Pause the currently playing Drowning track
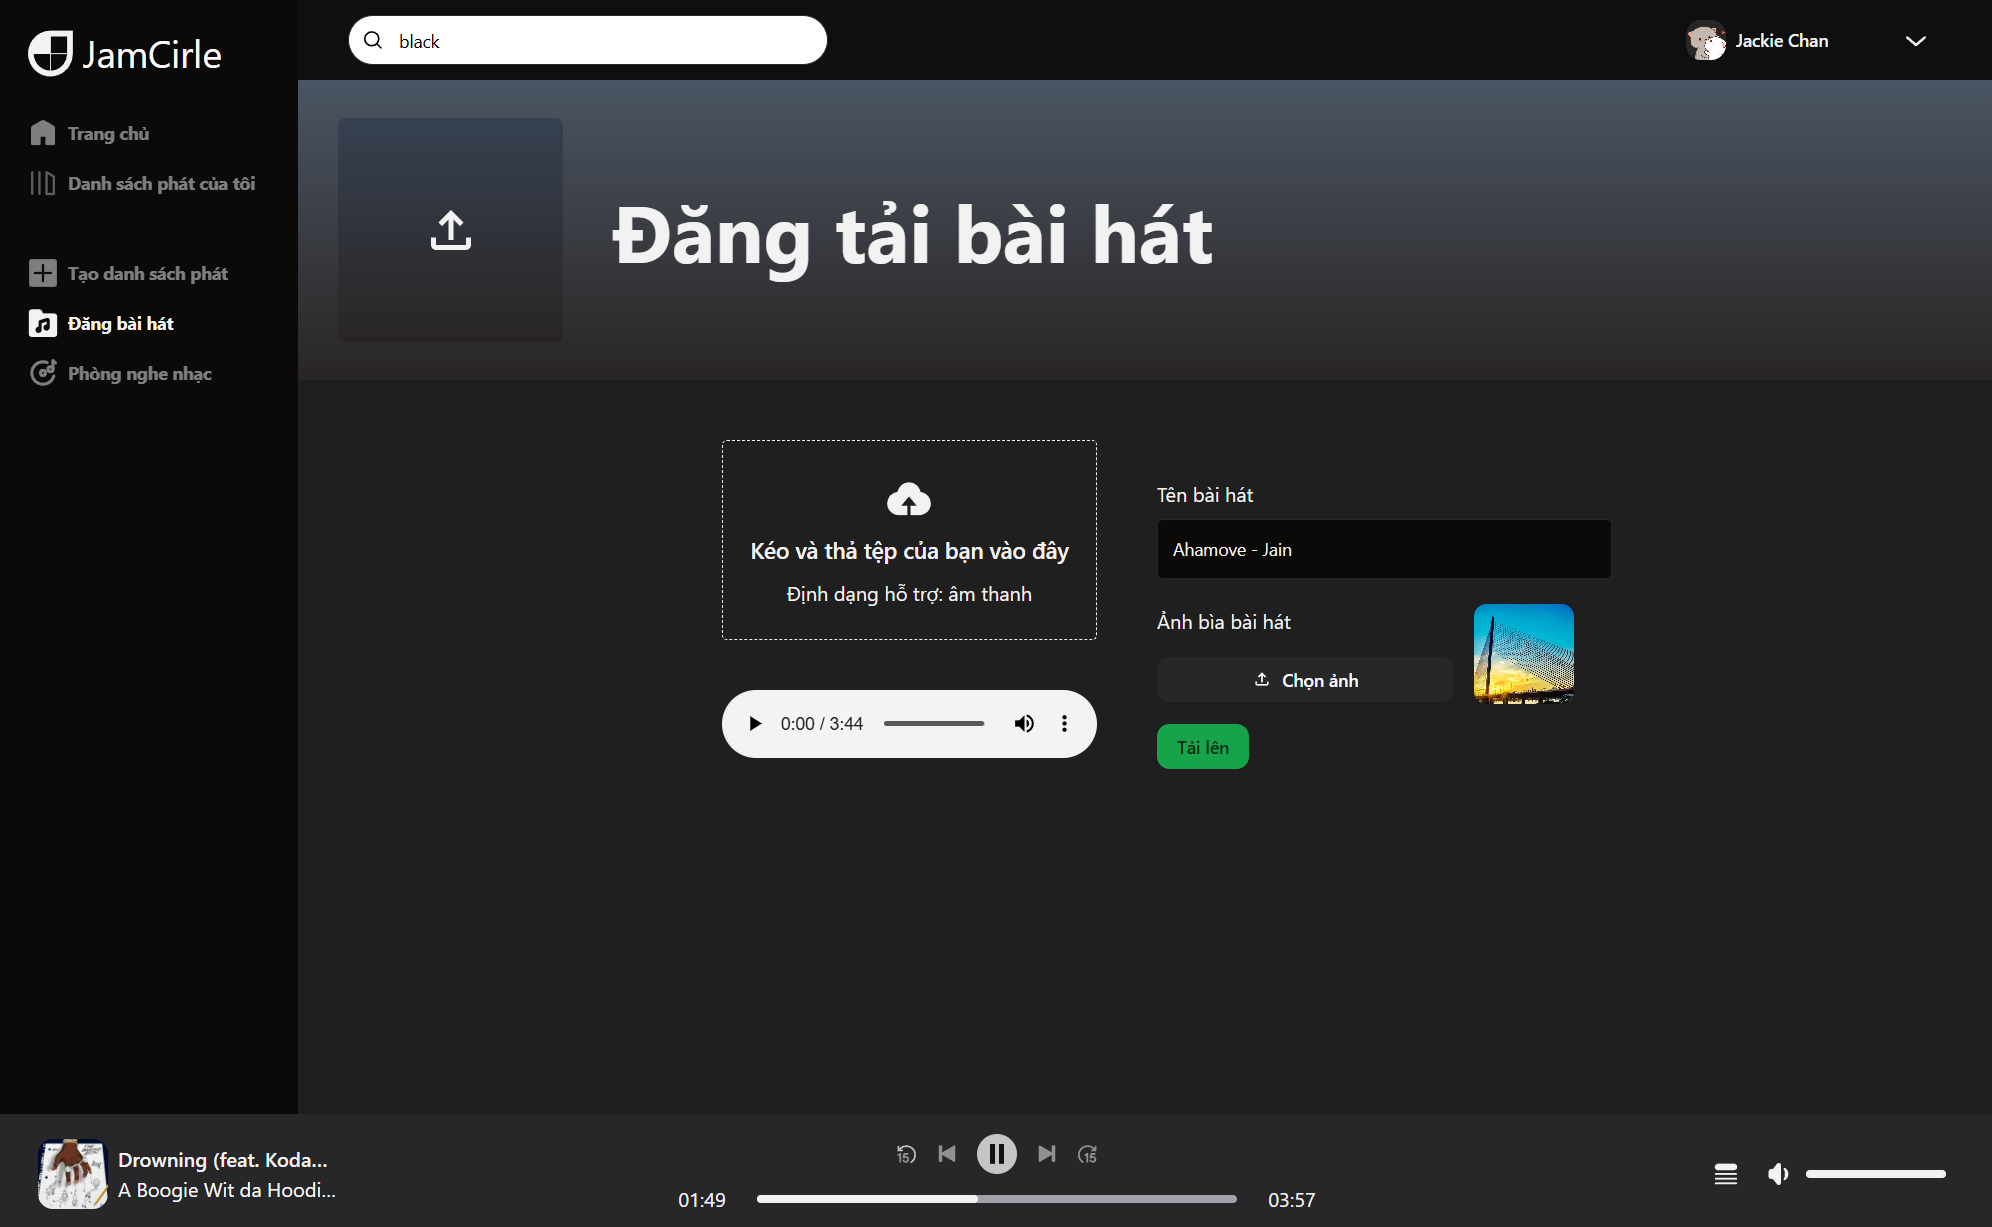 coord(996,1153)
